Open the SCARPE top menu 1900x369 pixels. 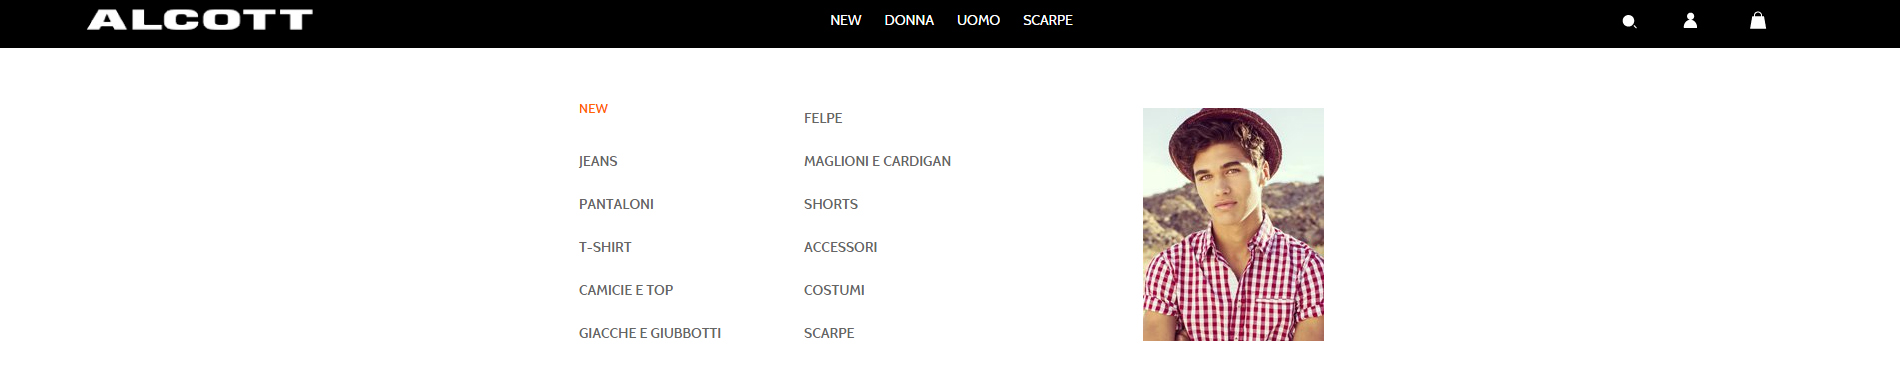coord(1047,20)
